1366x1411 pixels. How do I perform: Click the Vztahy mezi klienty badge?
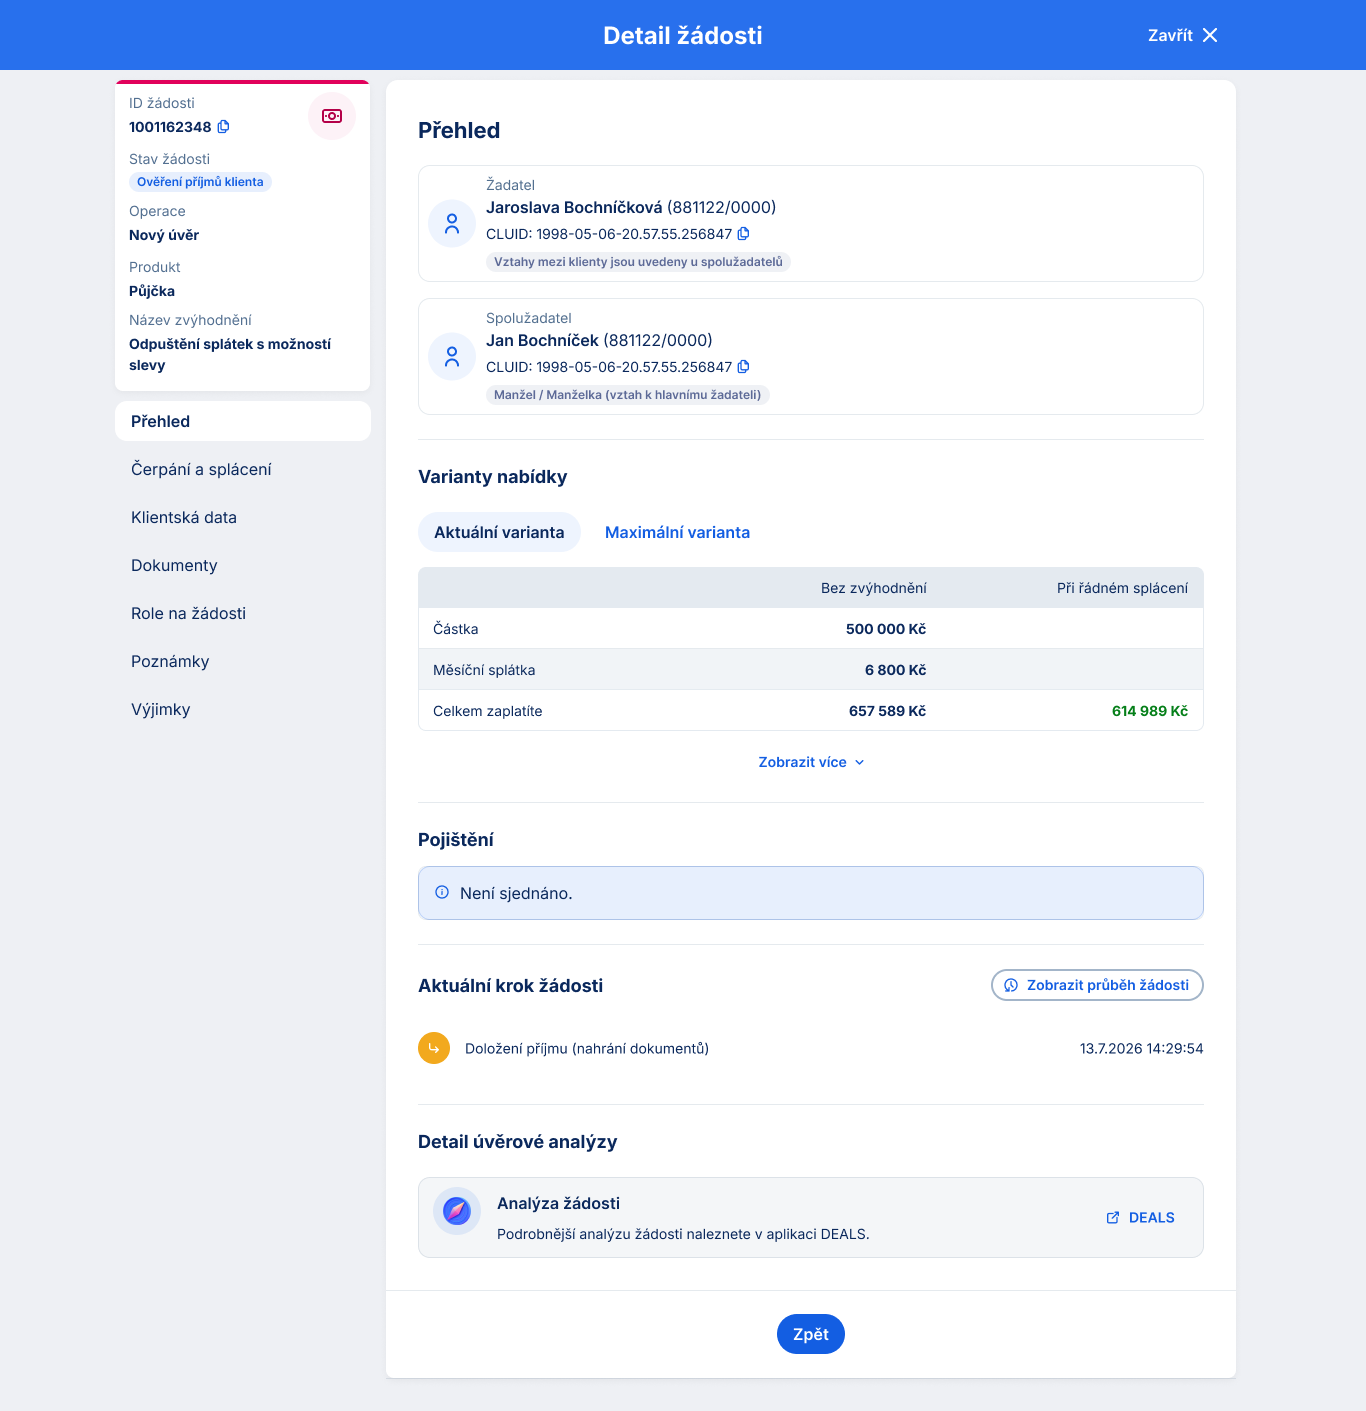pos(638,262)
